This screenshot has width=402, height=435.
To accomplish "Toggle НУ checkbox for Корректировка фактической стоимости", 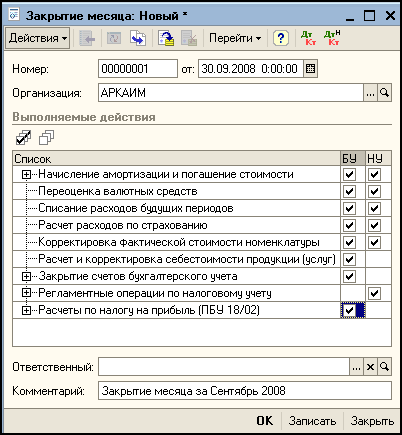I will [x=374, y=242].
